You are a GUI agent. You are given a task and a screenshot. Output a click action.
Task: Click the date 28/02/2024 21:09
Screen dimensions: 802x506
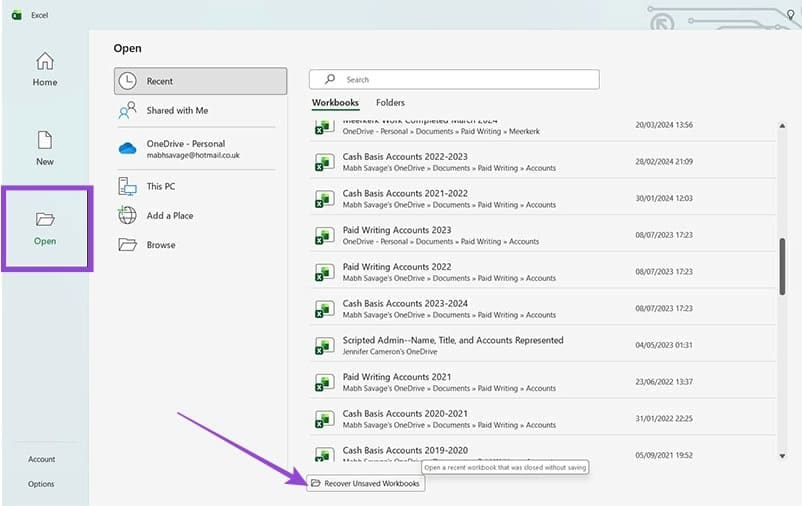click(664, 161)
